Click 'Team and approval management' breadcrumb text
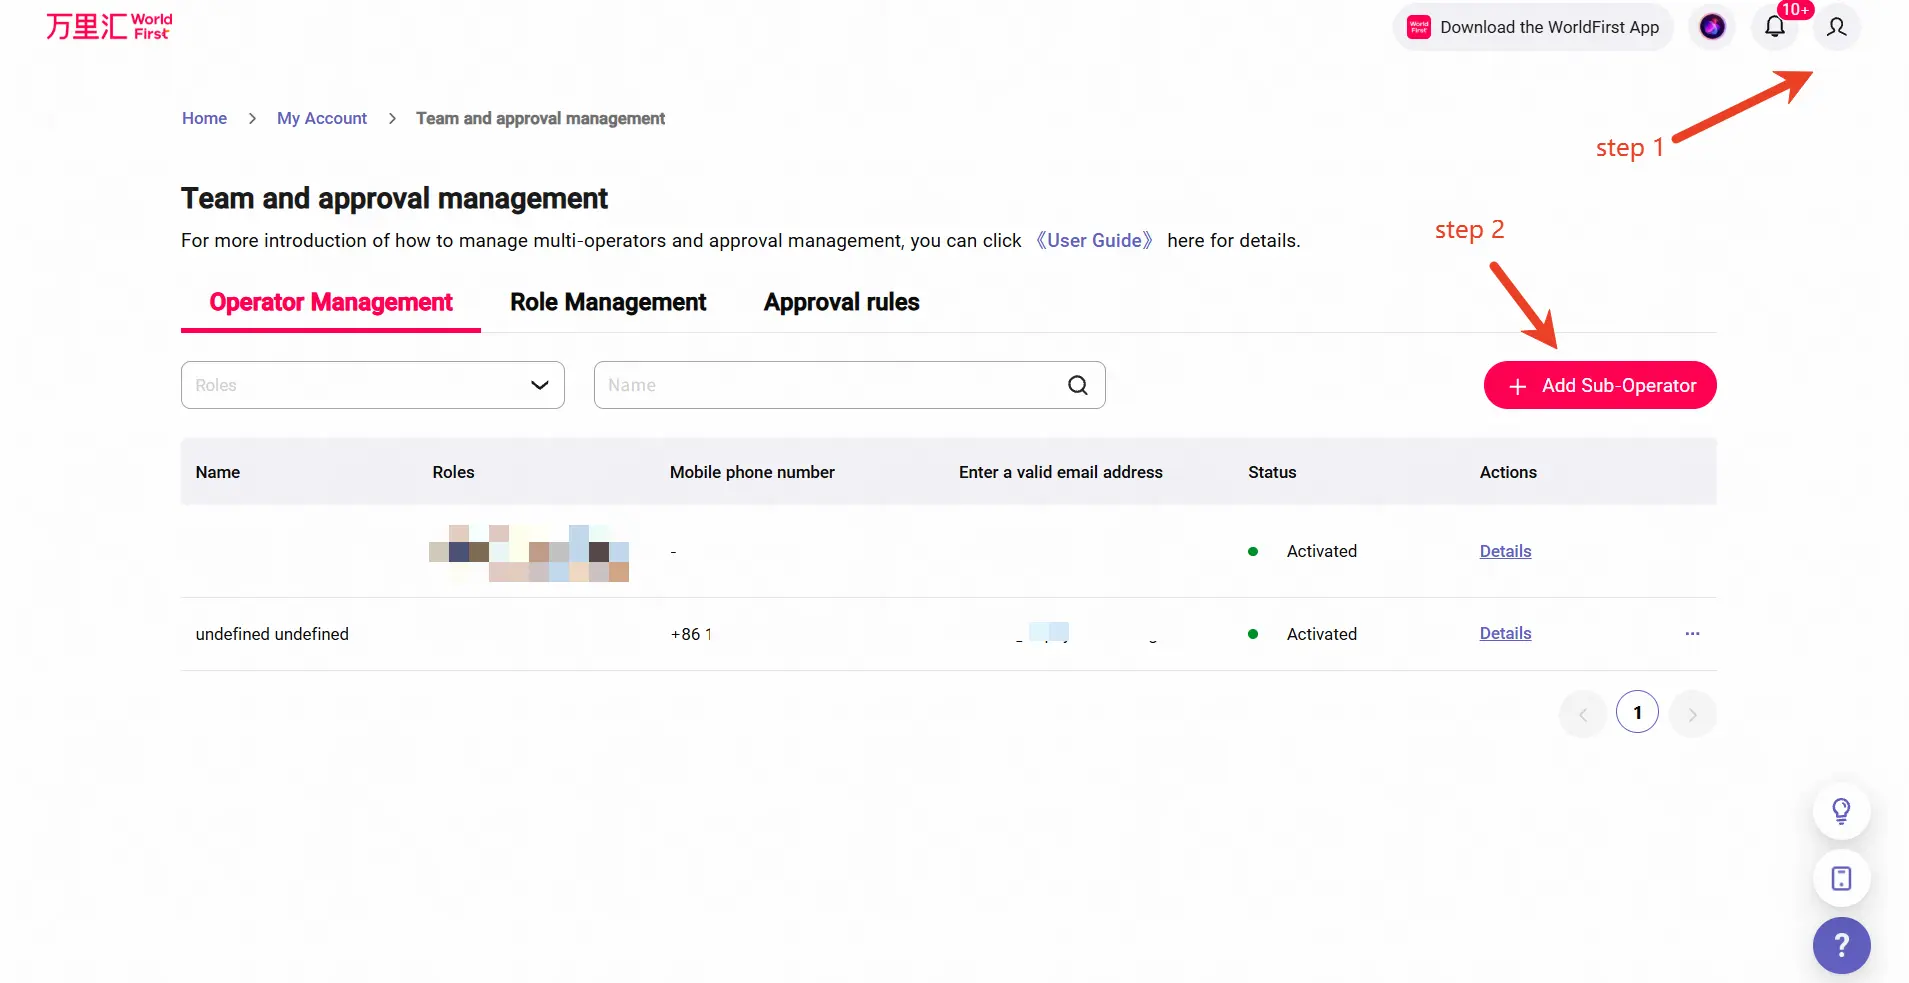The height and width of the screenshot is (983, 1909). coord(540,118)
